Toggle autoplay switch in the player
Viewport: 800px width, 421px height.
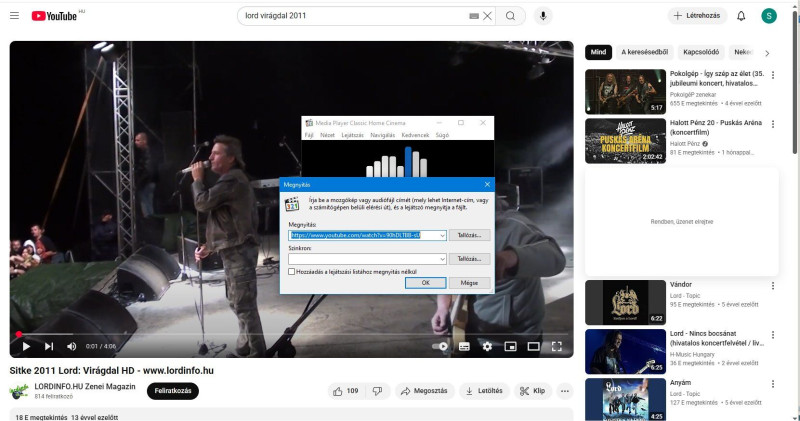[x=440, y=346]
